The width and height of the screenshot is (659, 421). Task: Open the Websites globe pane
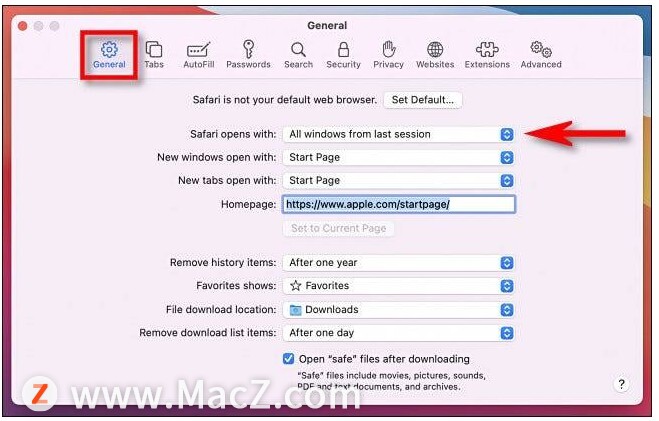click(x=435, y=55)
